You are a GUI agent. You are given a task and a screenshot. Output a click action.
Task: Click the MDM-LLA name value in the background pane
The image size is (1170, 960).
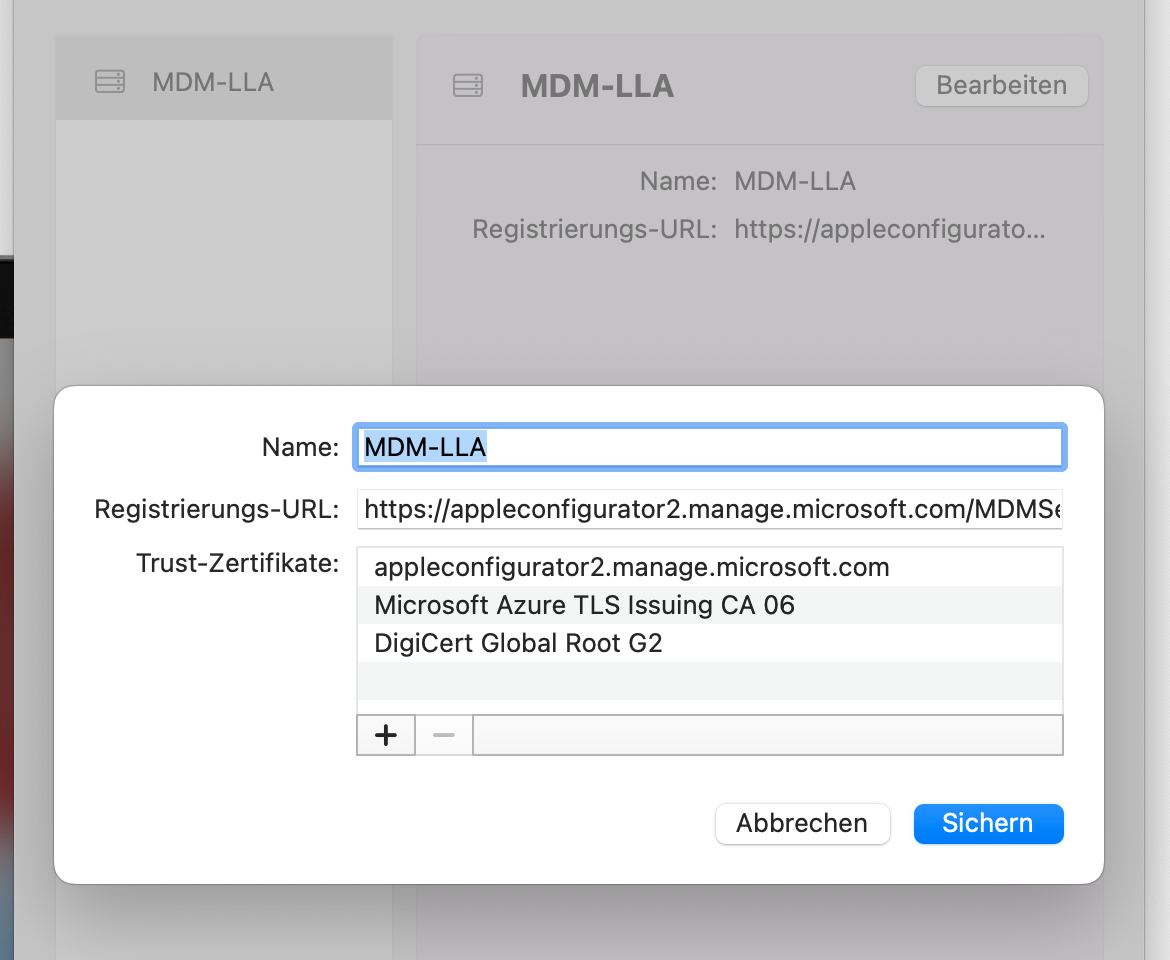[x=795, y=182]
